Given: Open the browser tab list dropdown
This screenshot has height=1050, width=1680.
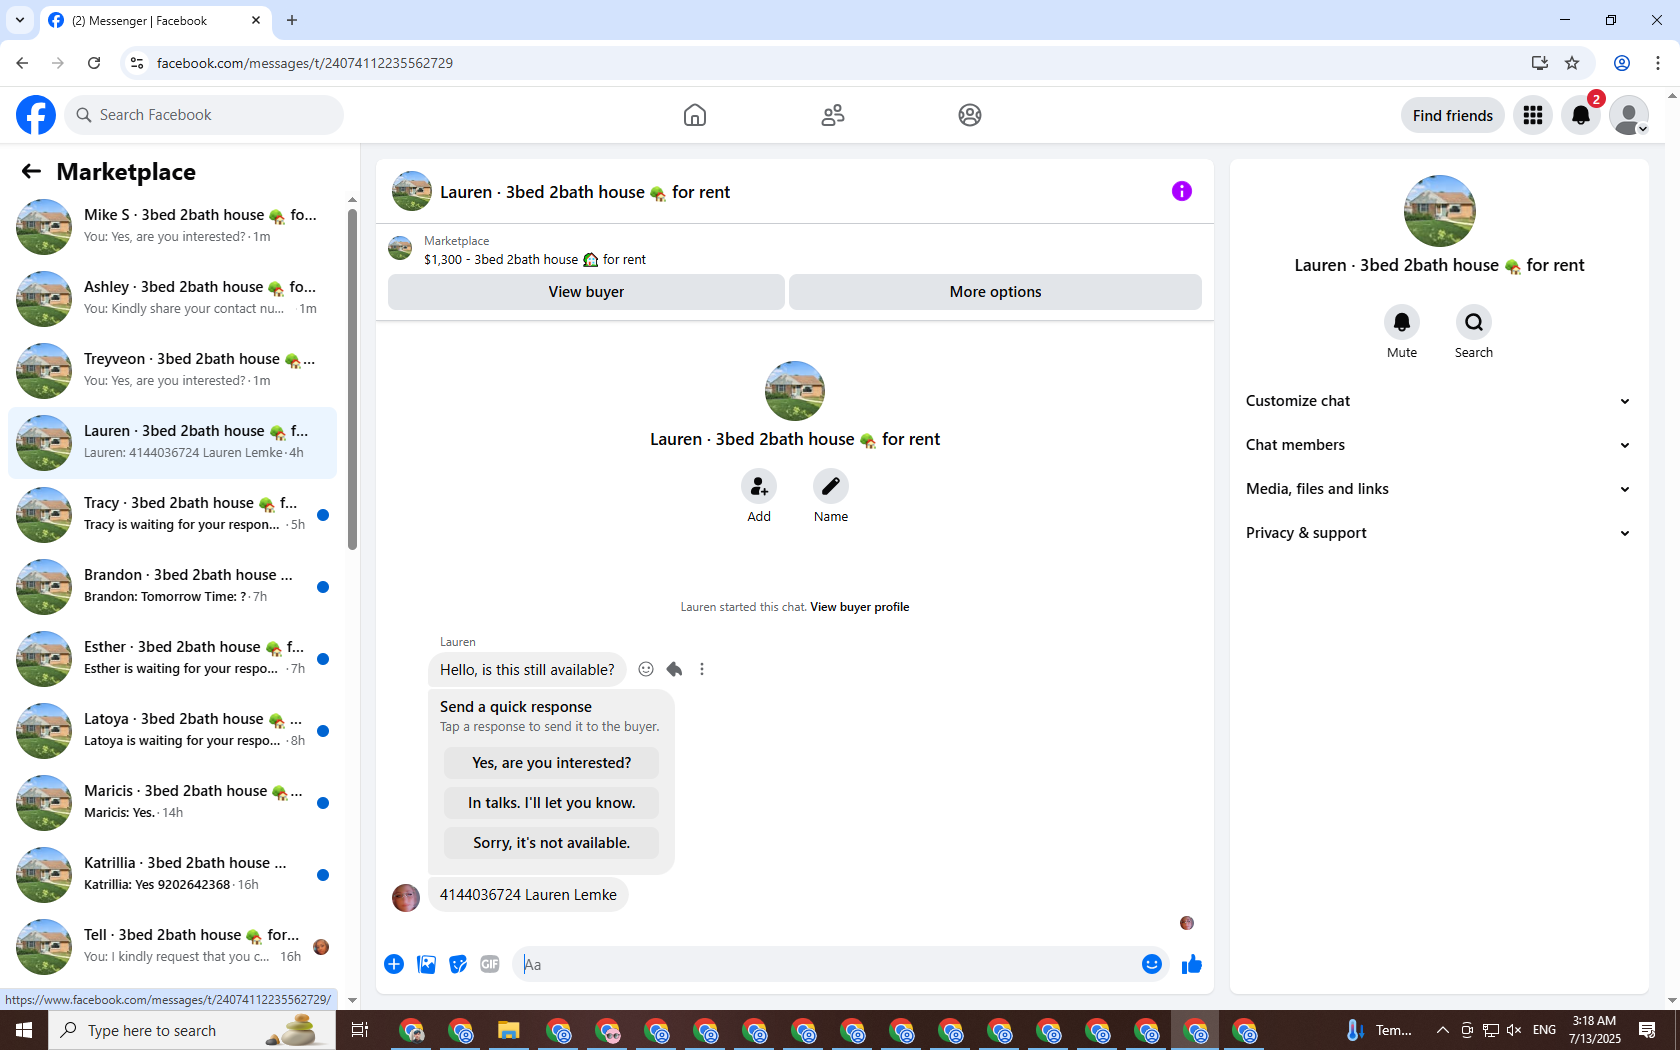Looking at the screenshot, I should click(x=19, y=20).
